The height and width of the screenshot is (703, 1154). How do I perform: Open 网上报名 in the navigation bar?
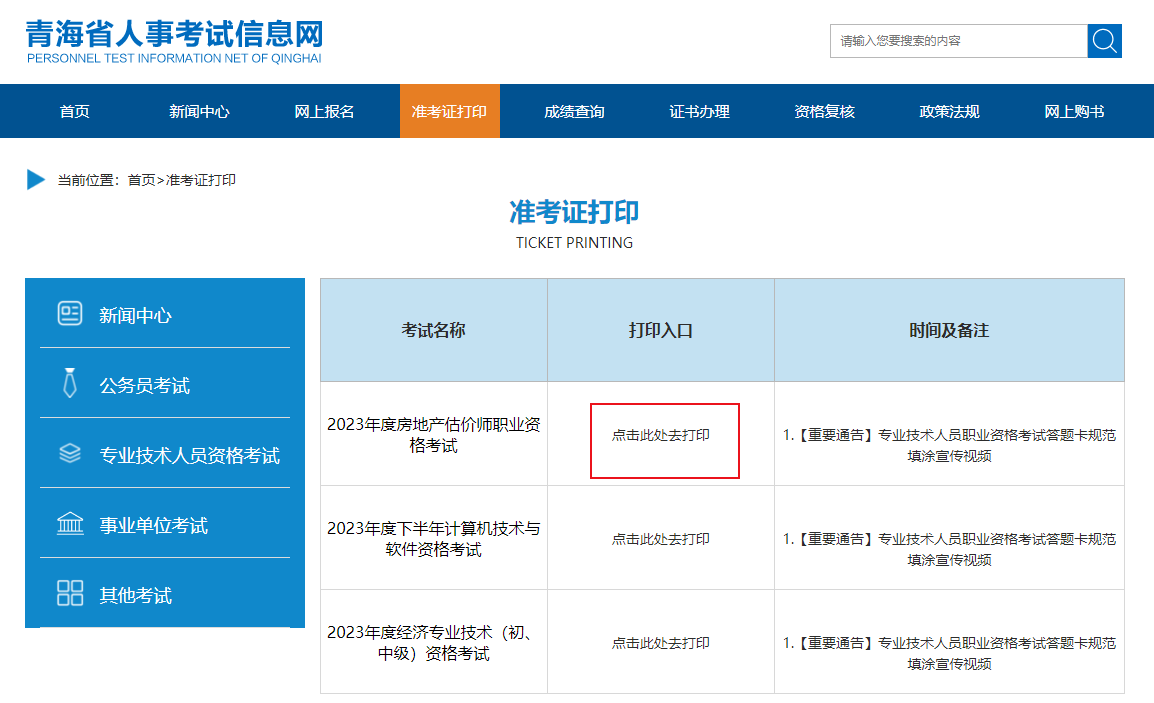click(x=324, y=111)
